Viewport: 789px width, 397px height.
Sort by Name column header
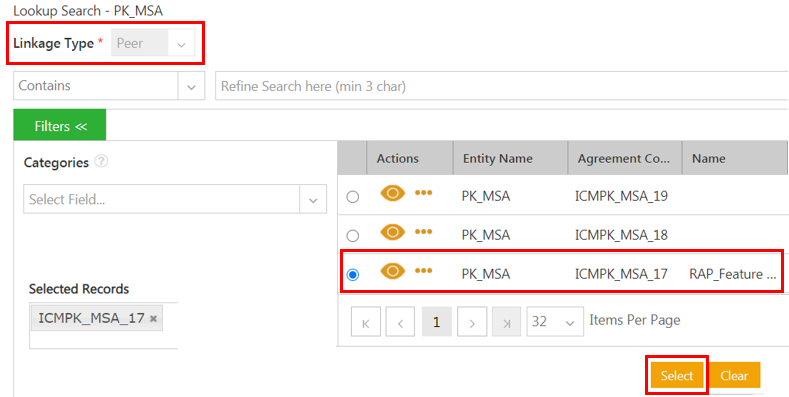point(735,158)
